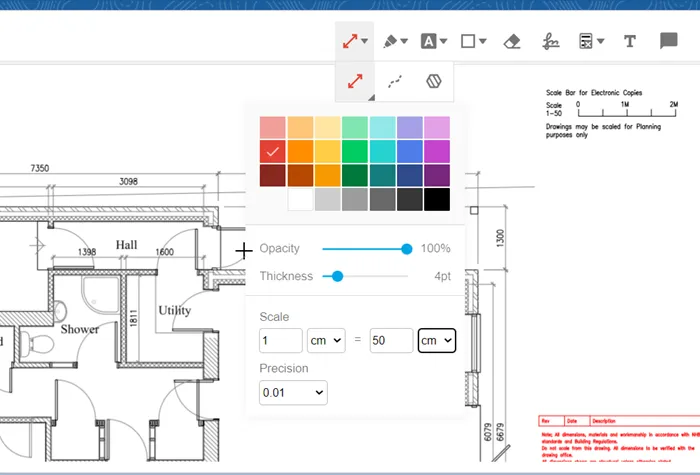
Task: Select the calculator form tool
Action: 586,41
